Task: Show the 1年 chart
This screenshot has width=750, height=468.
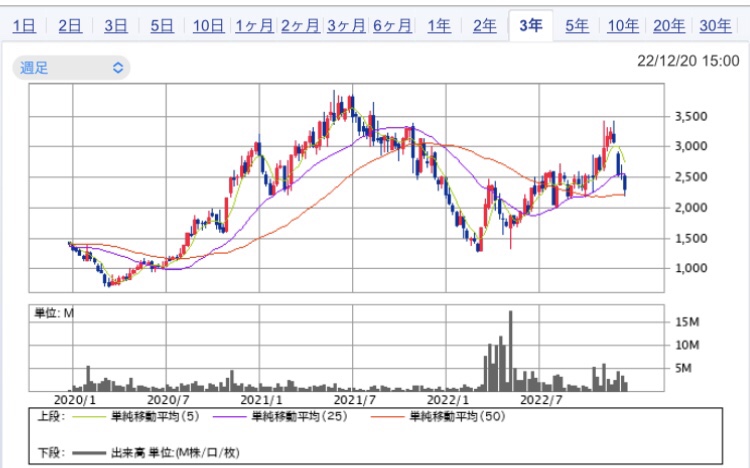Action: tap(439, 25)
